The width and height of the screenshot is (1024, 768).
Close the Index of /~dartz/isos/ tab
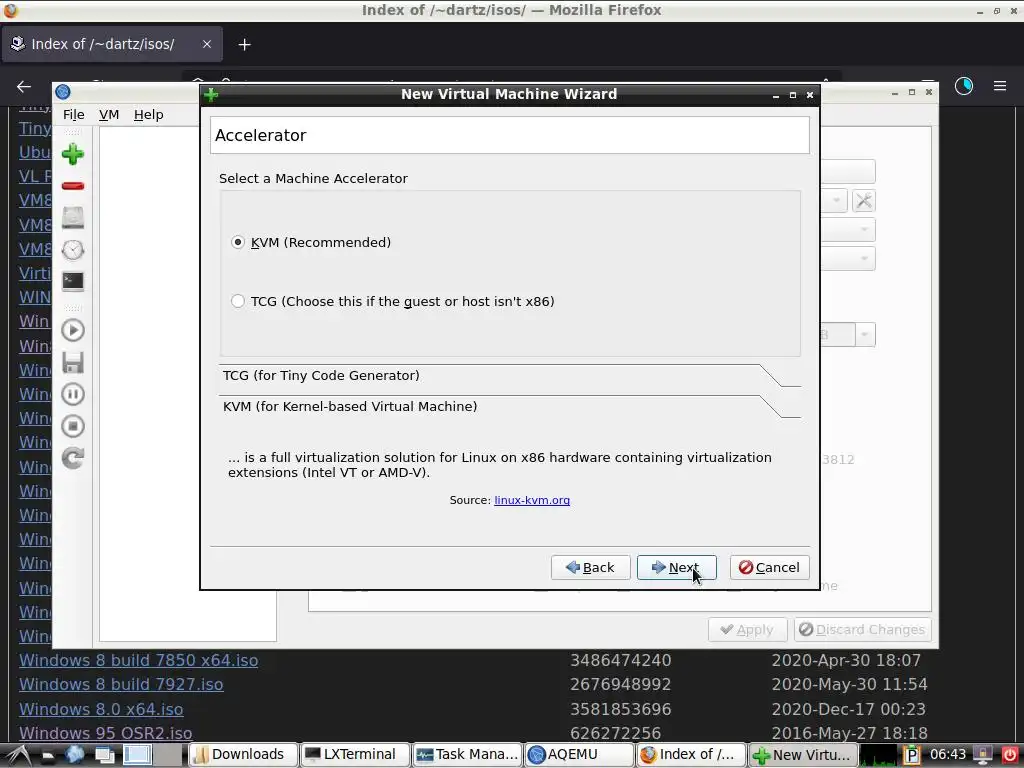[x=206, y=44]
